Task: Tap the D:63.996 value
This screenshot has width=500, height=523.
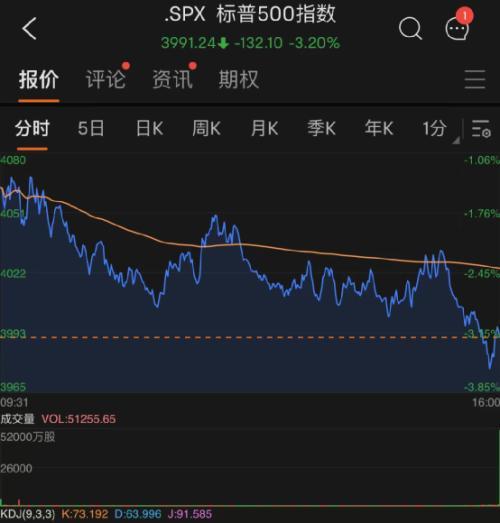Action: coord(138,514)
